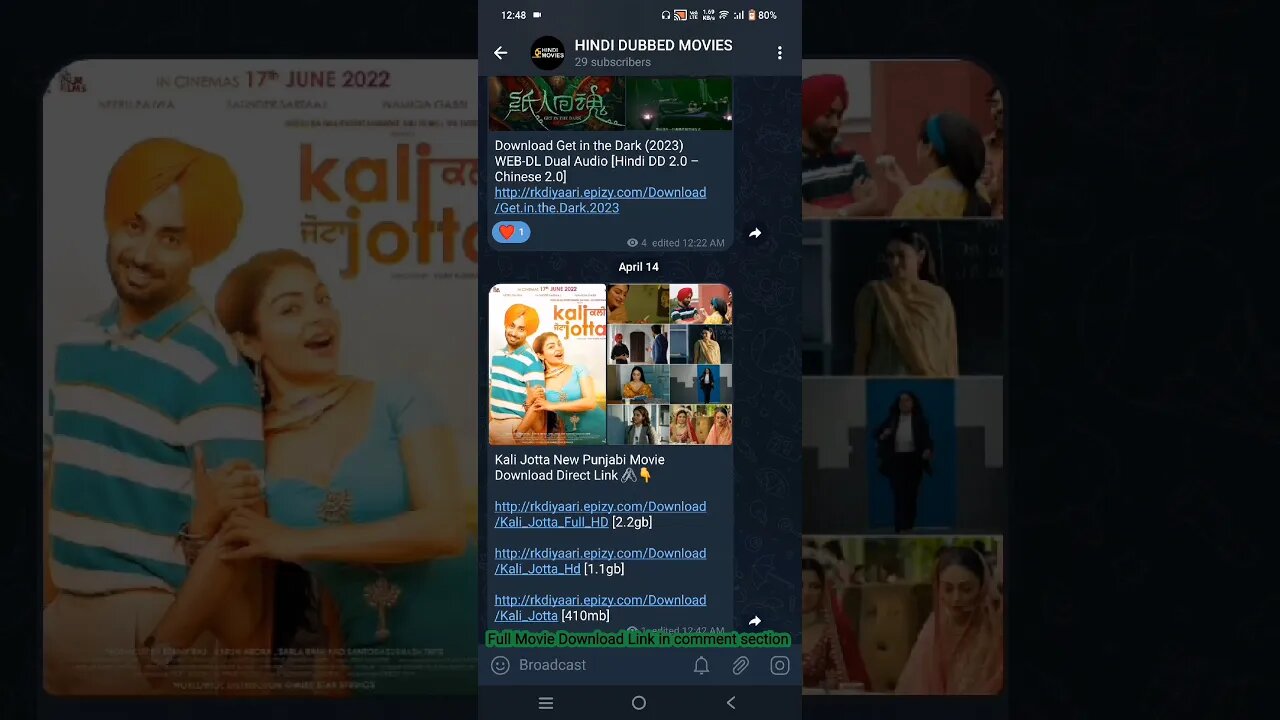1280x720 pixels.
Task: Toggle heart reaction on Get in the Dark post
Action: [511, 232]
